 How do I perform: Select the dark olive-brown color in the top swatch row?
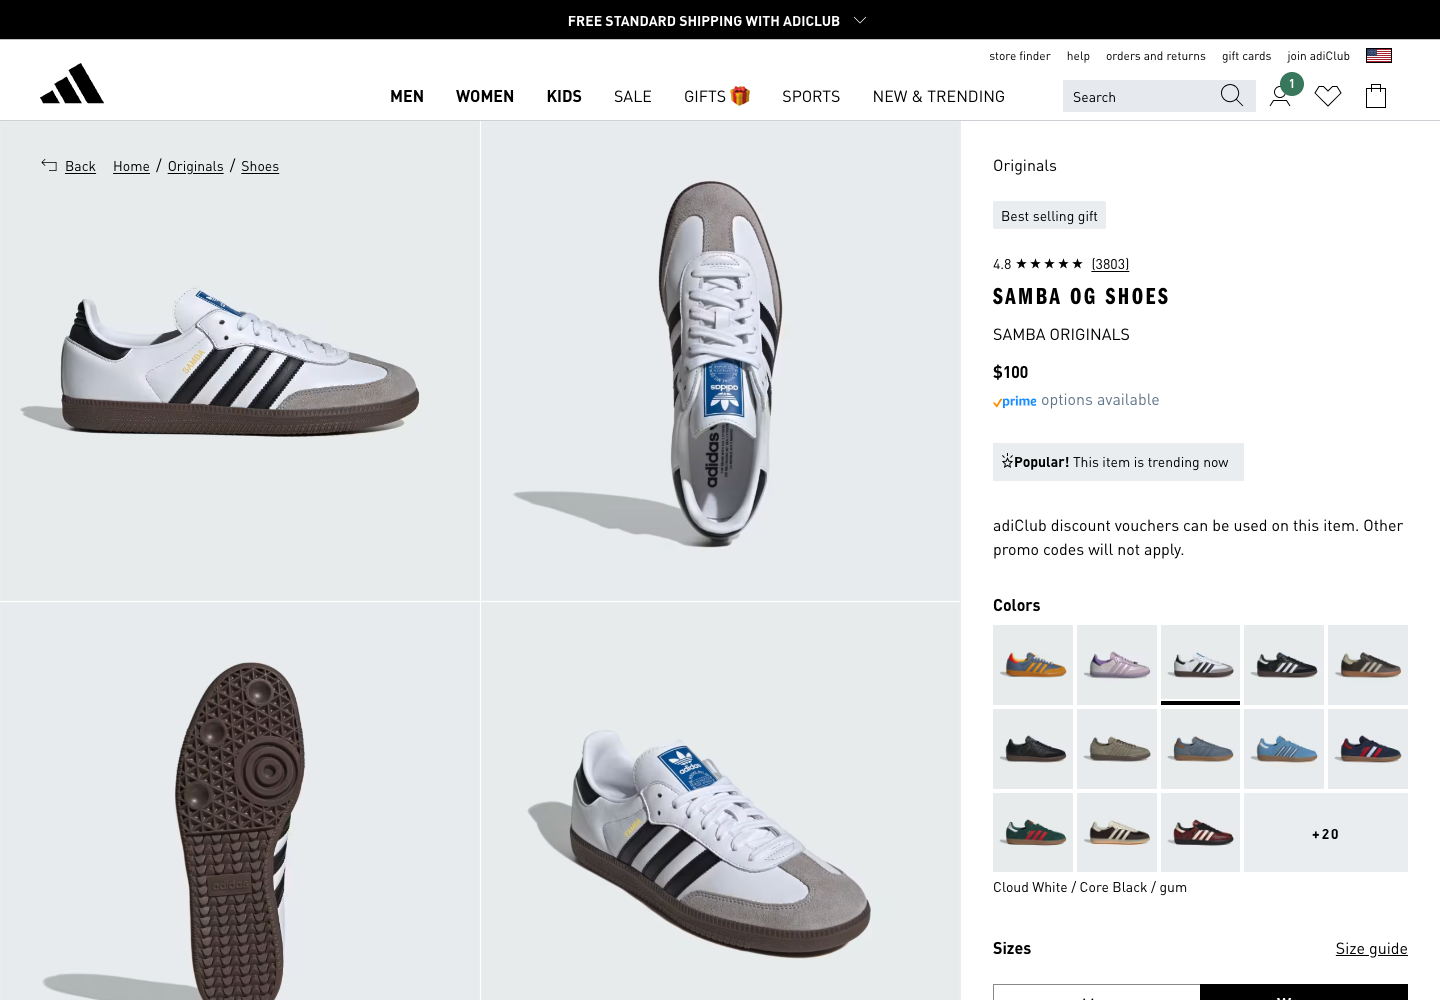point(1368,665)
